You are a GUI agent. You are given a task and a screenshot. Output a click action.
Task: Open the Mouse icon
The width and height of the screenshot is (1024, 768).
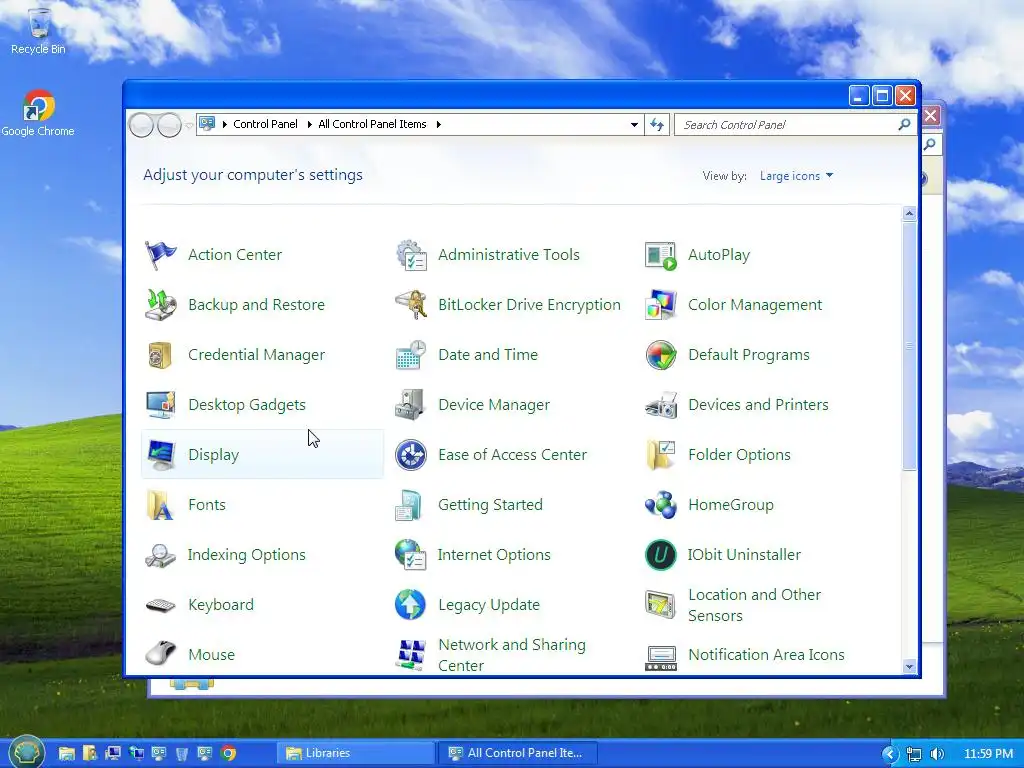tap(161, 654)
